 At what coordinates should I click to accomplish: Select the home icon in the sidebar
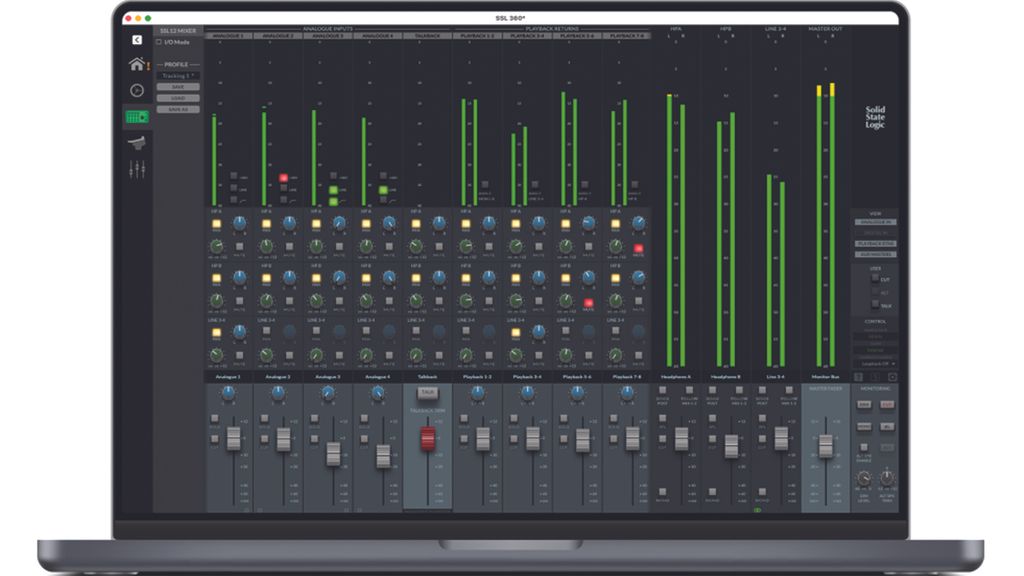tap(136, 63)
